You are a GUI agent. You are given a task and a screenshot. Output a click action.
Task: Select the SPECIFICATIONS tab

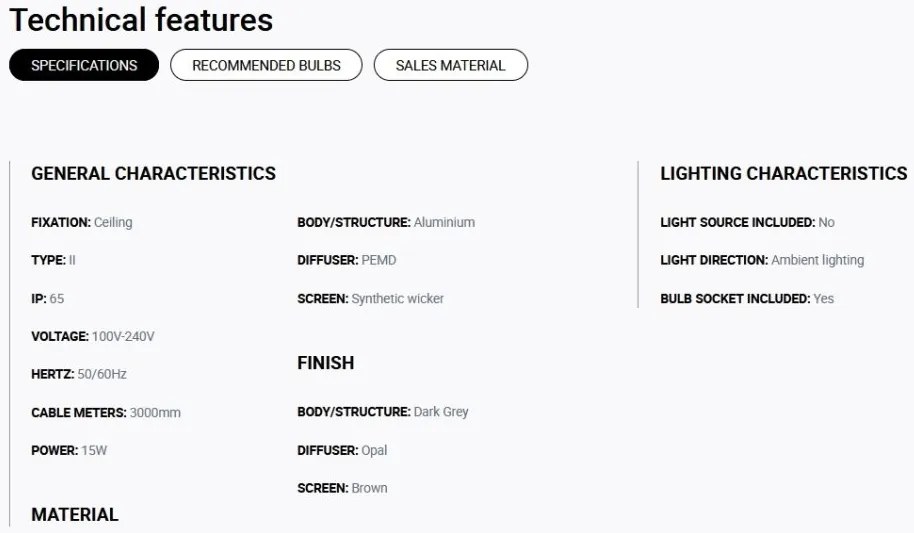coord(84,65)
